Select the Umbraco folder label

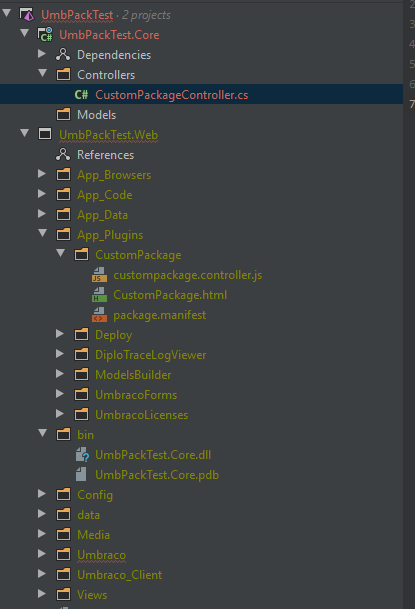pyautogui.click(x=101, y=555)
